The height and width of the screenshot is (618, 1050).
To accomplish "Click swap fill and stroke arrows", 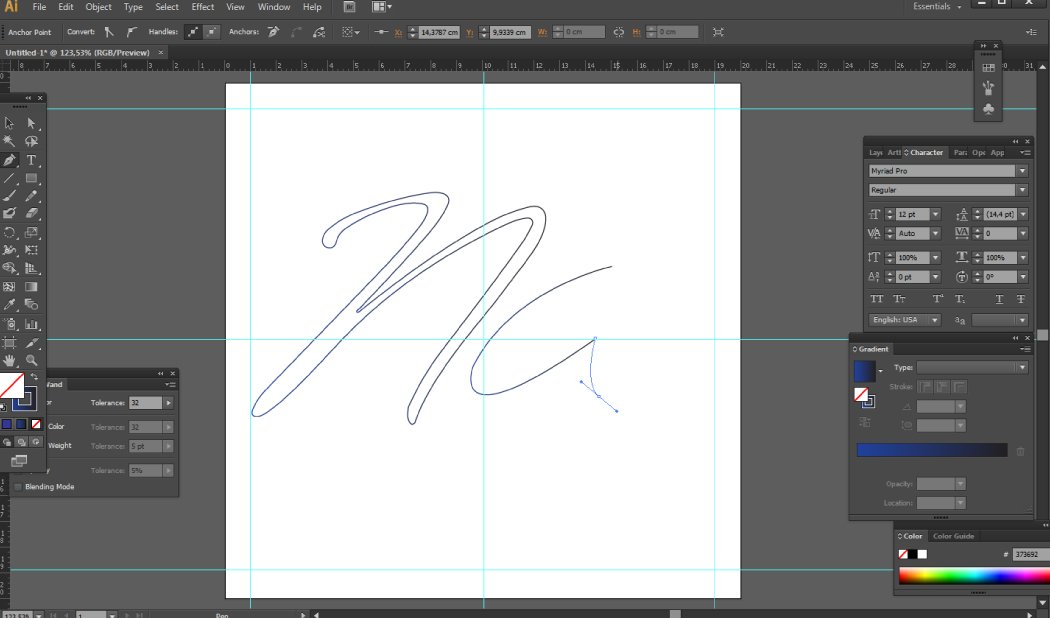I will pyautogui.click(x=33, y=377).
